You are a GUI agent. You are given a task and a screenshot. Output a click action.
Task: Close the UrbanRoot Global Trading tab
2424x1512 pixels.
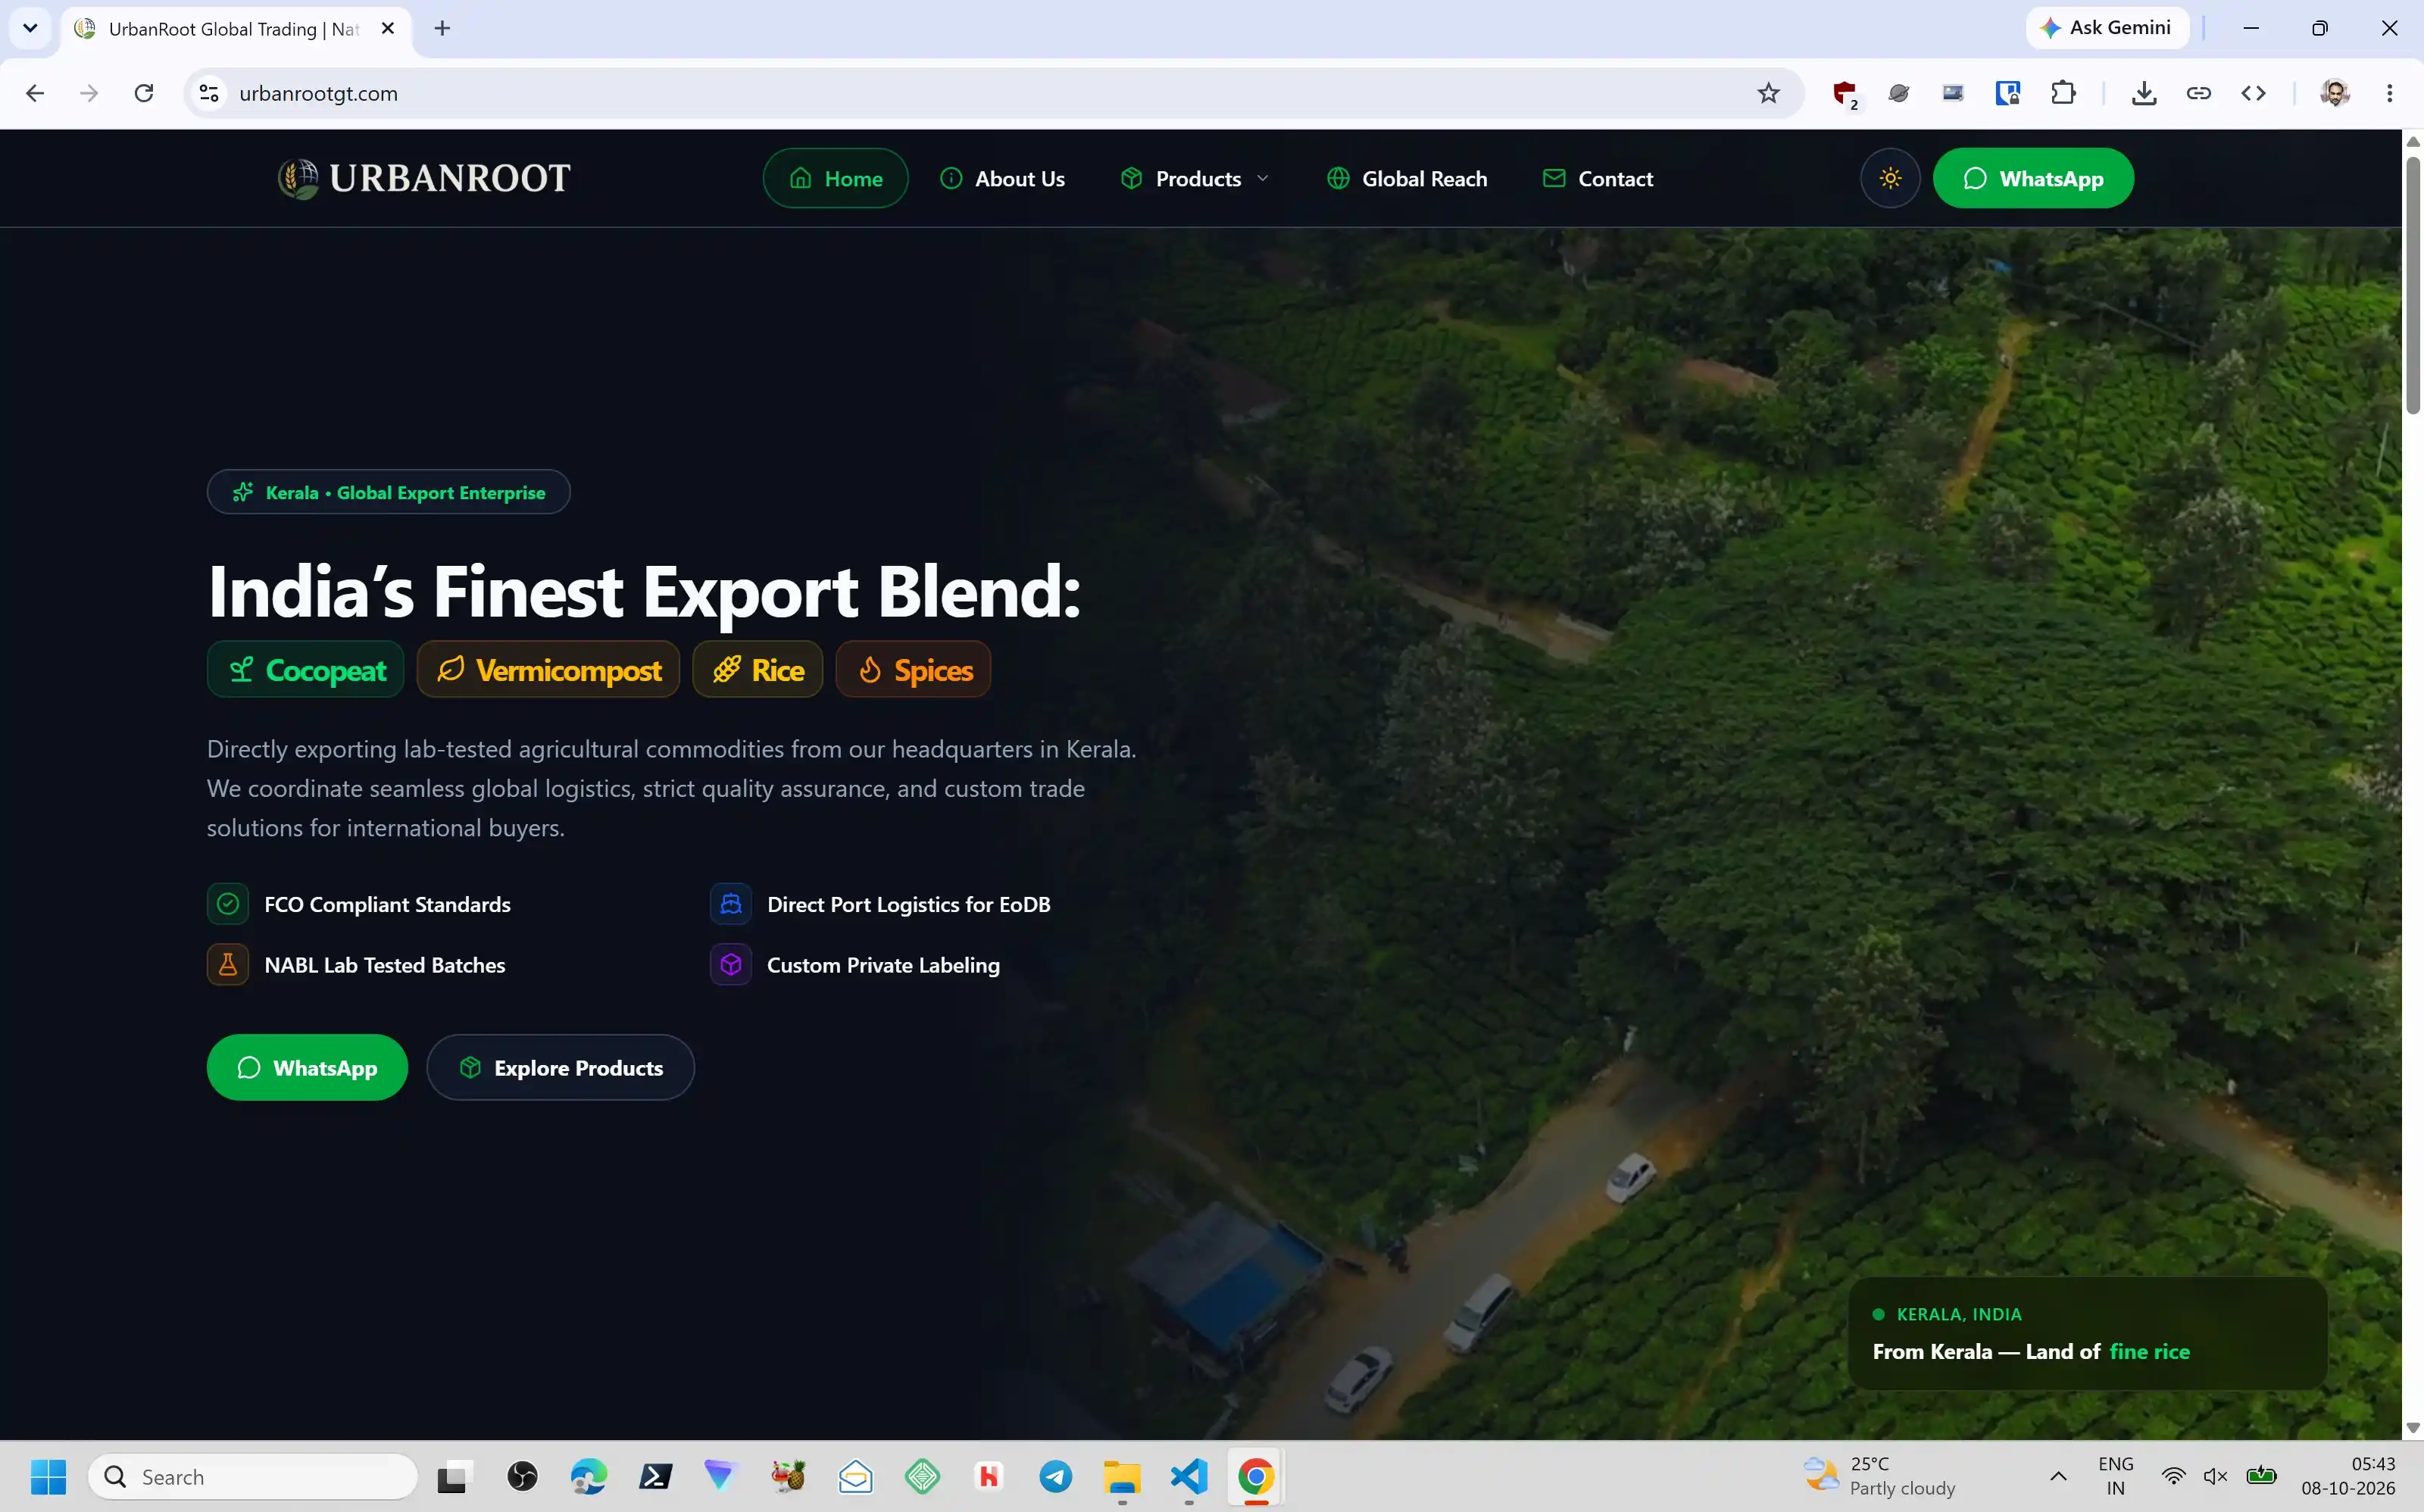(x=388, y=28)
